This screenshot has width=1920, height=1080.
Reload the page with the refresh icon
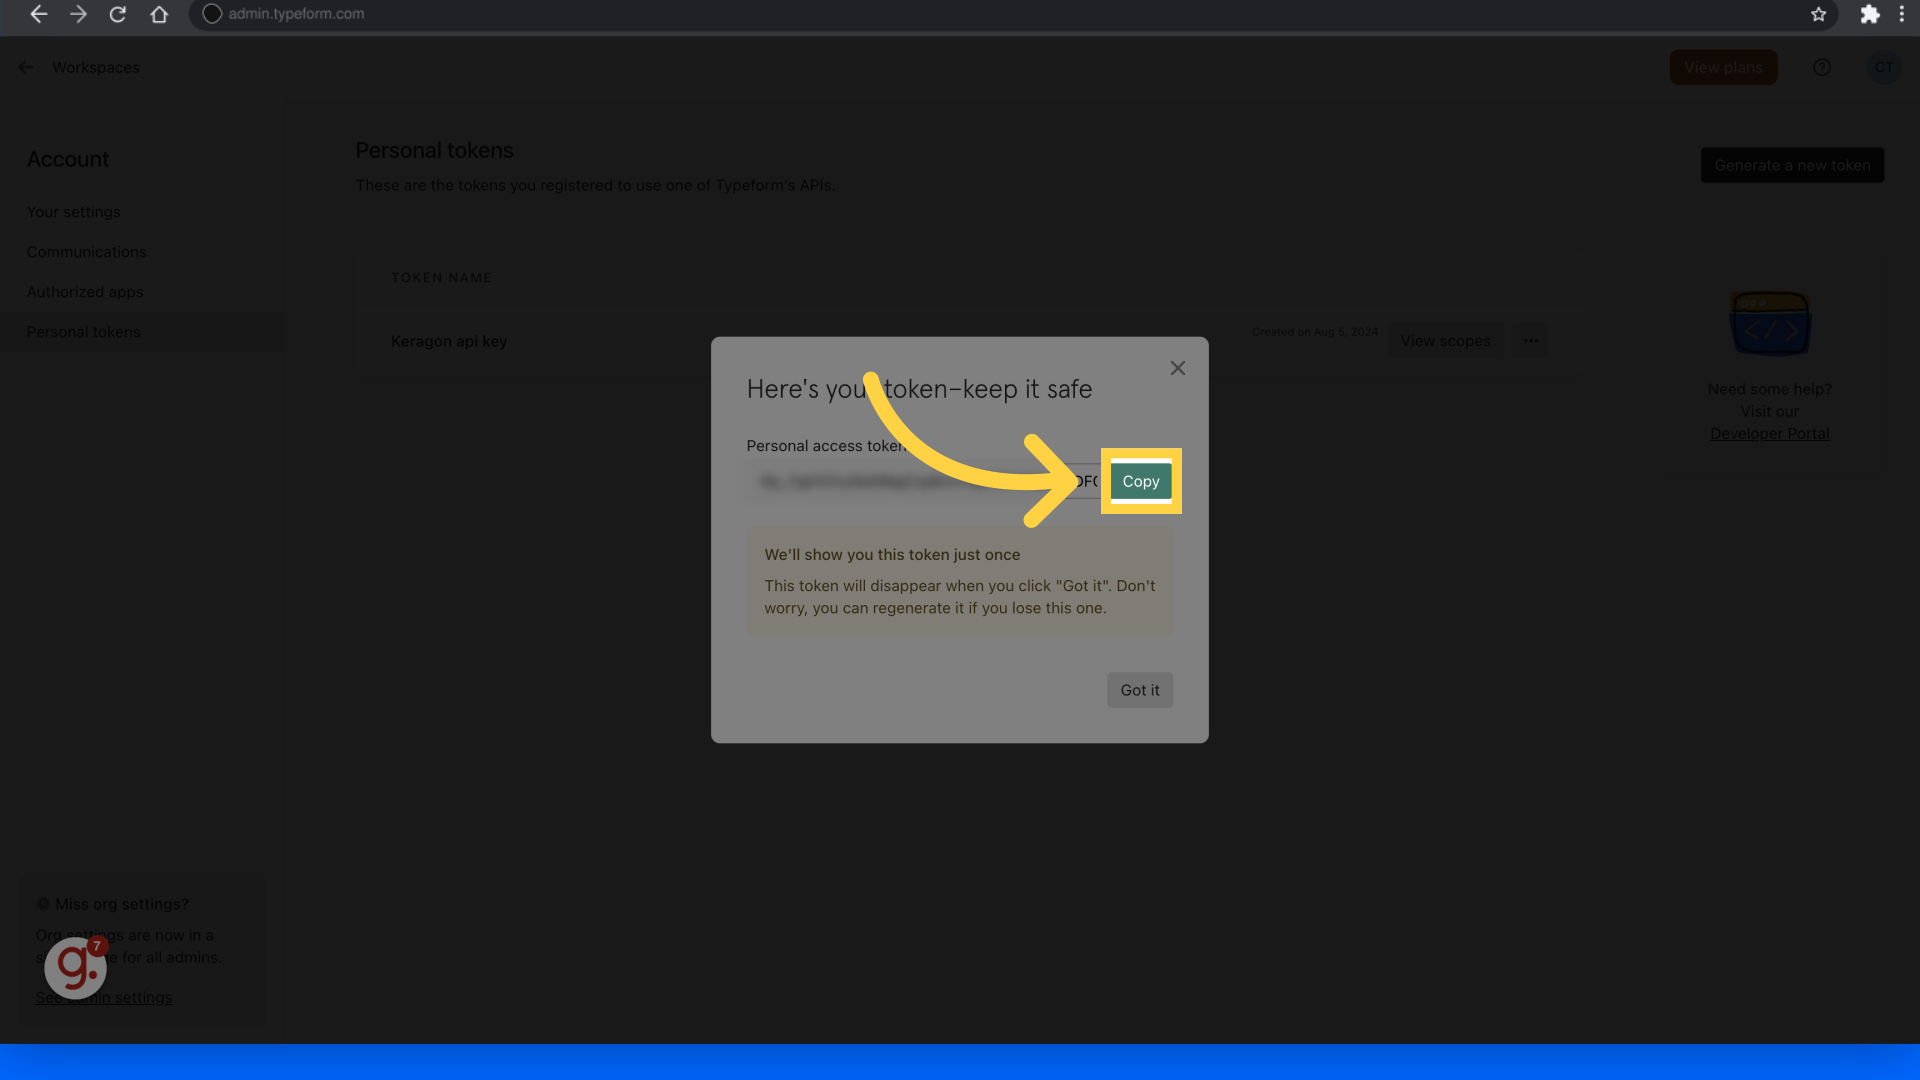(118, 14)
